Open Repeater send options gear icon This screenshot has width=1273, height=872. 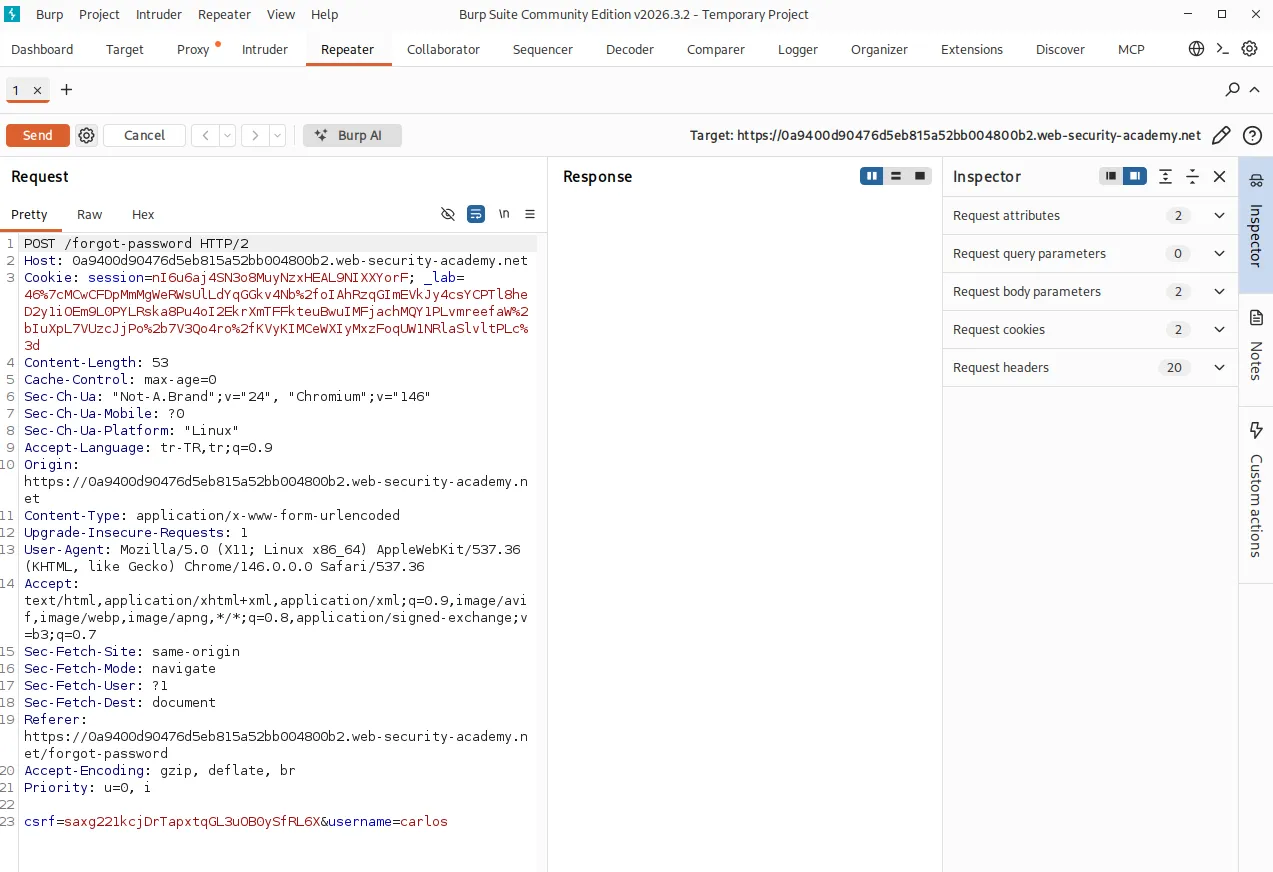click(87, 135)
